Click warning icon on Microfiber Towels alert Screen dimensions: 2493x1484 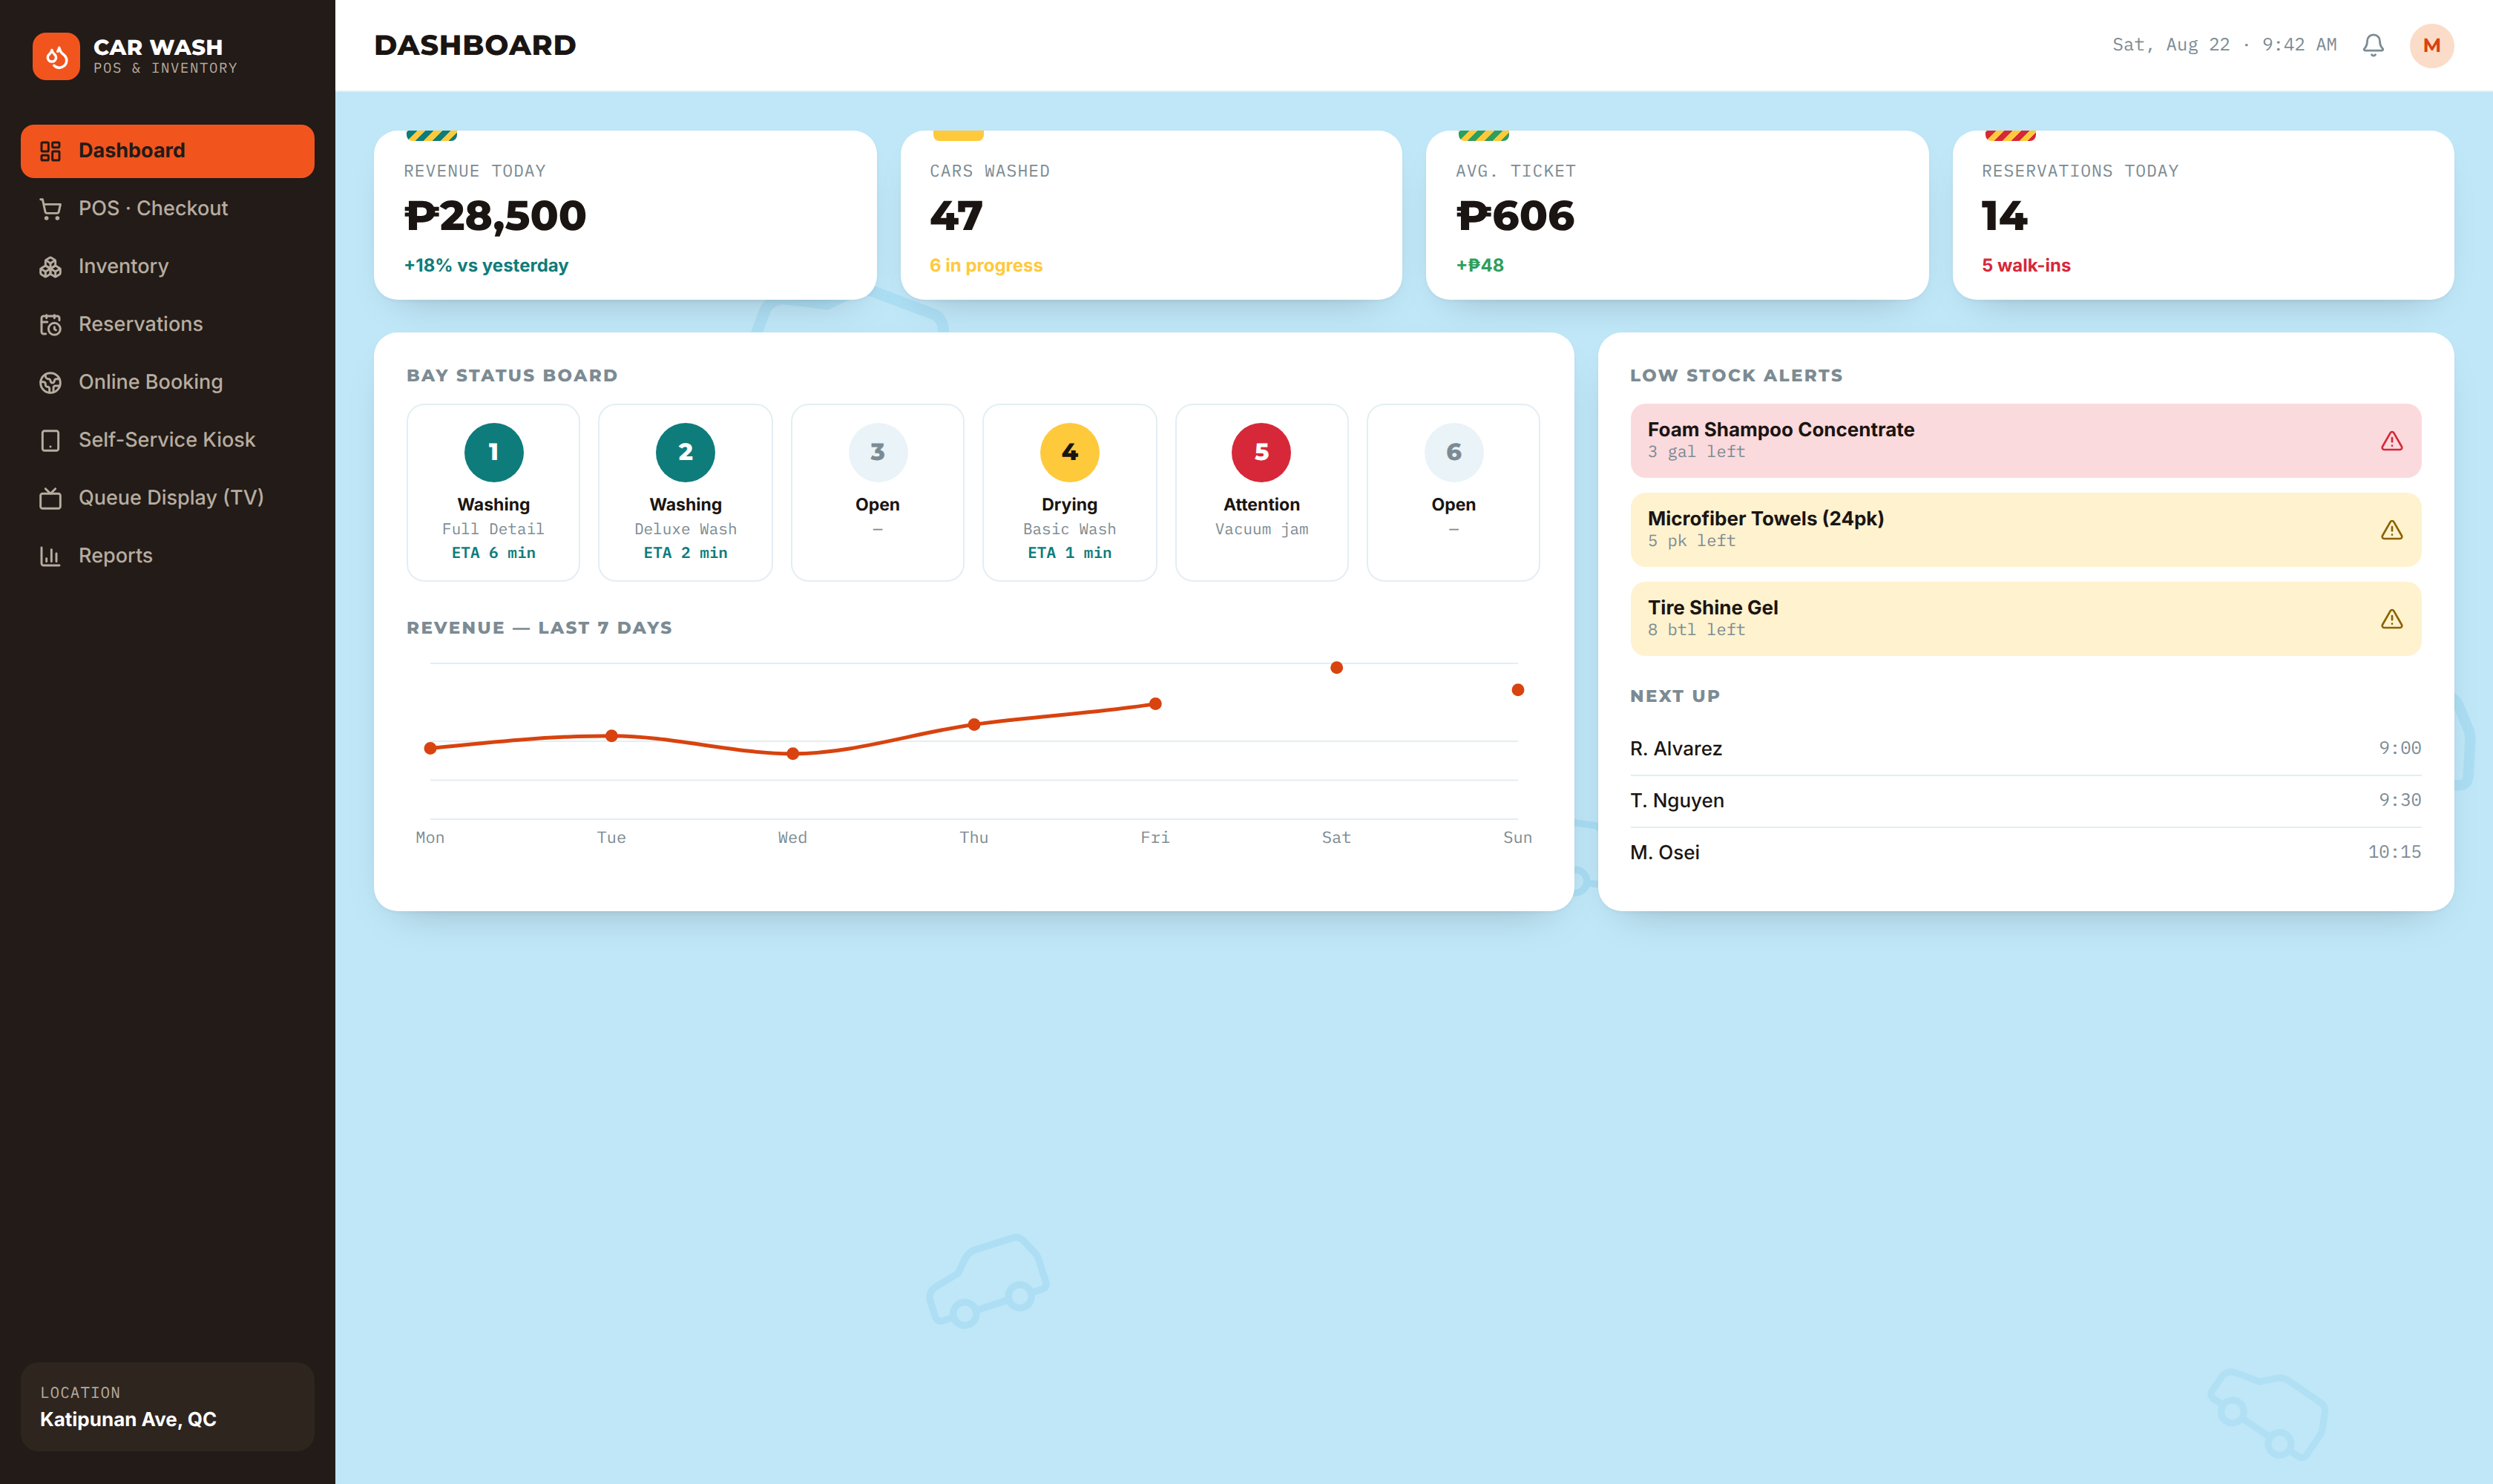[2391, 530]
